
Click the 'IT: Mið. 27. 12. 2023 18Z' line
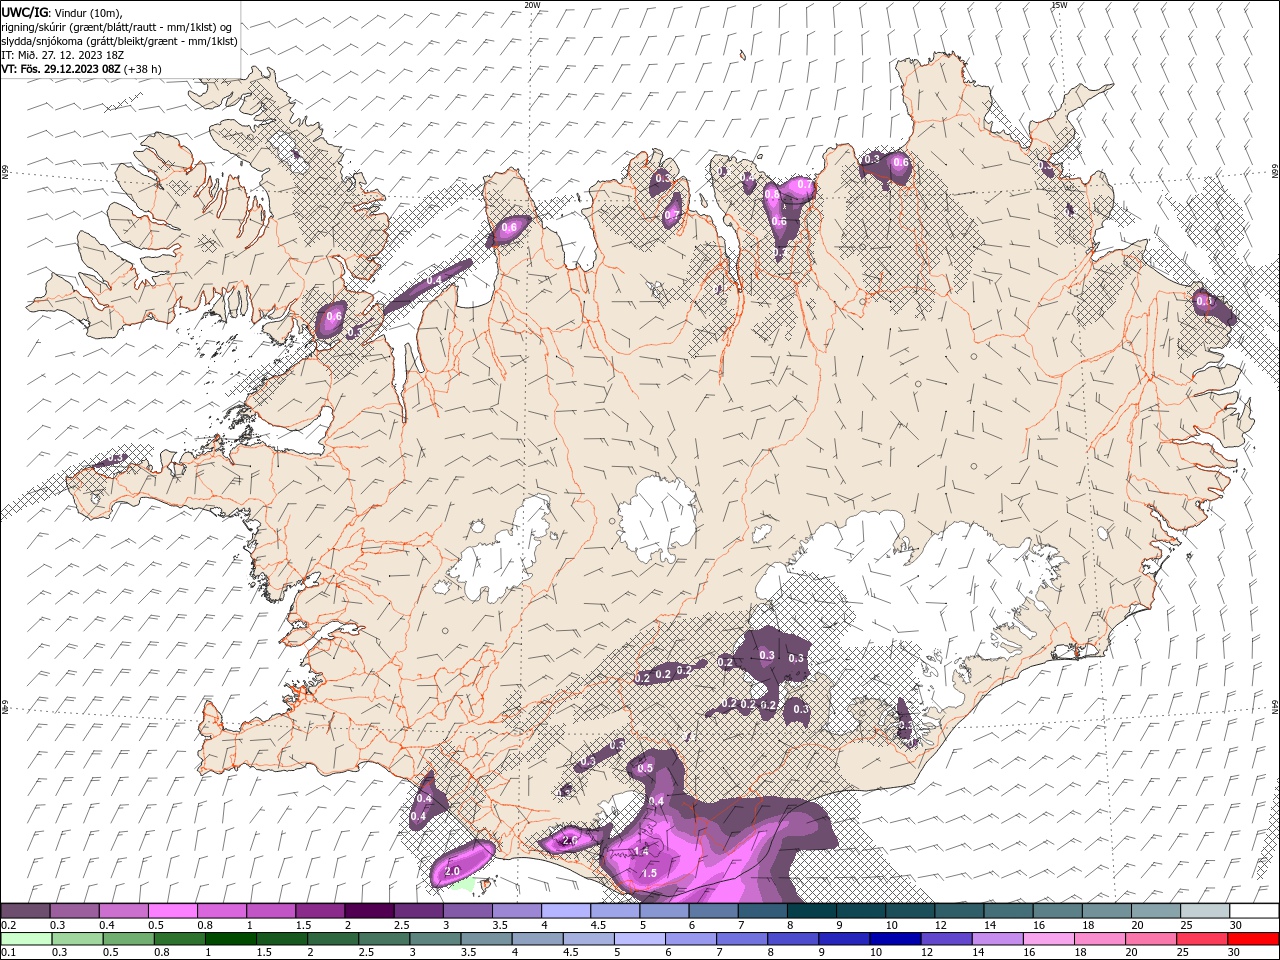coord(63,55)
